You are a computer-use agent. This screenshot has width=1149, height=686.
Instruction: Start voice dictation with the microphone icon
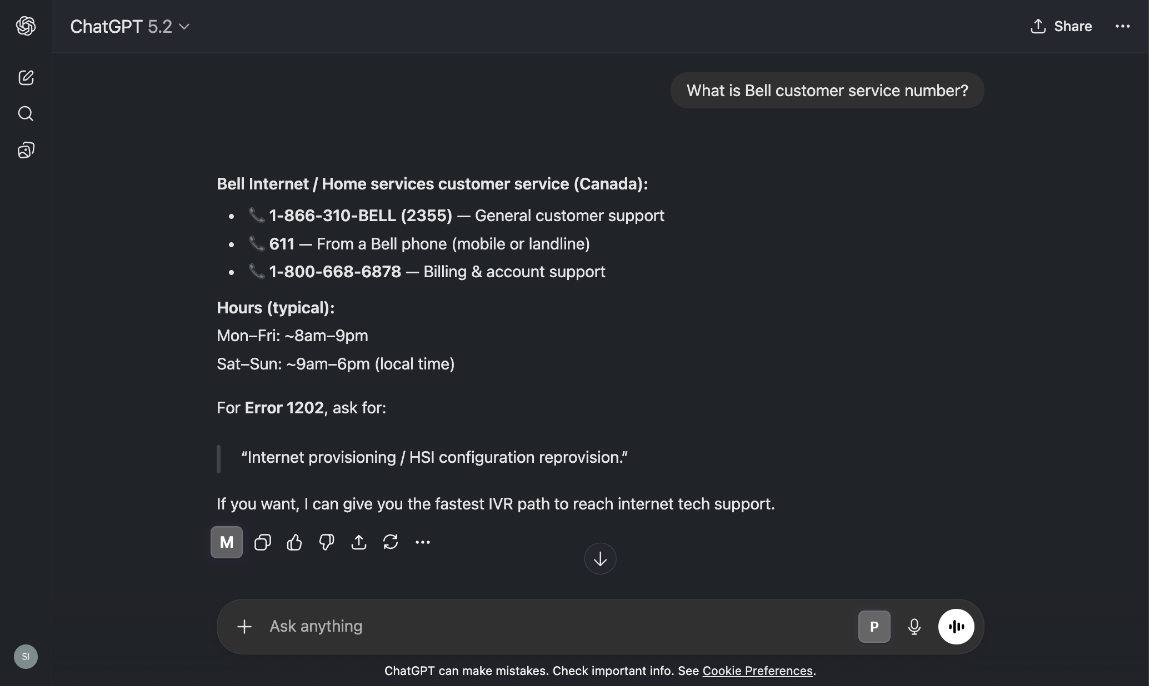tap(914, 626)
